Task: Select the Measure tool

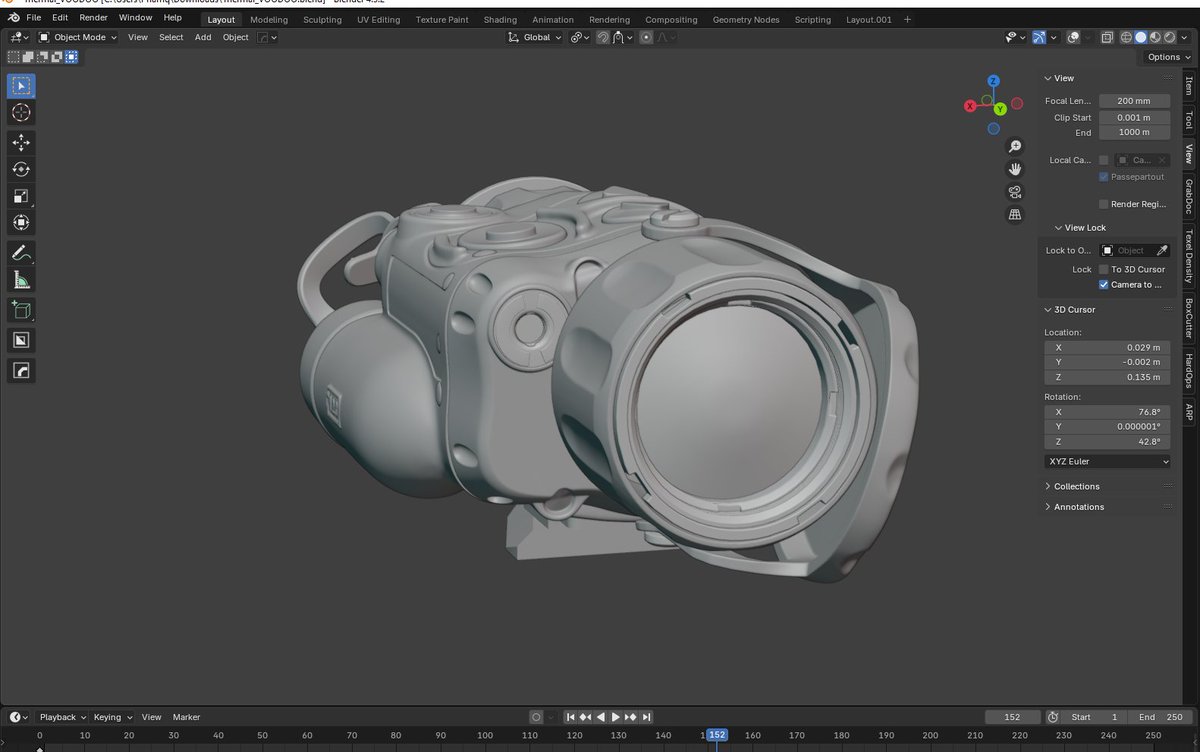Action: point(21,280)
